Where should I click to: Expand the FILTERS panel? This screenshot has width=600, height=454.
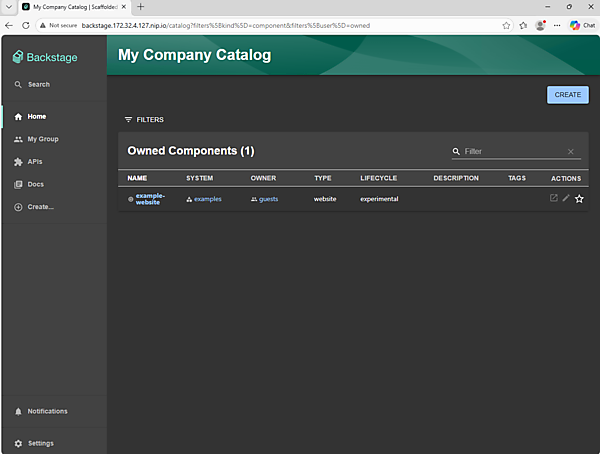click(x=144, y=119)
